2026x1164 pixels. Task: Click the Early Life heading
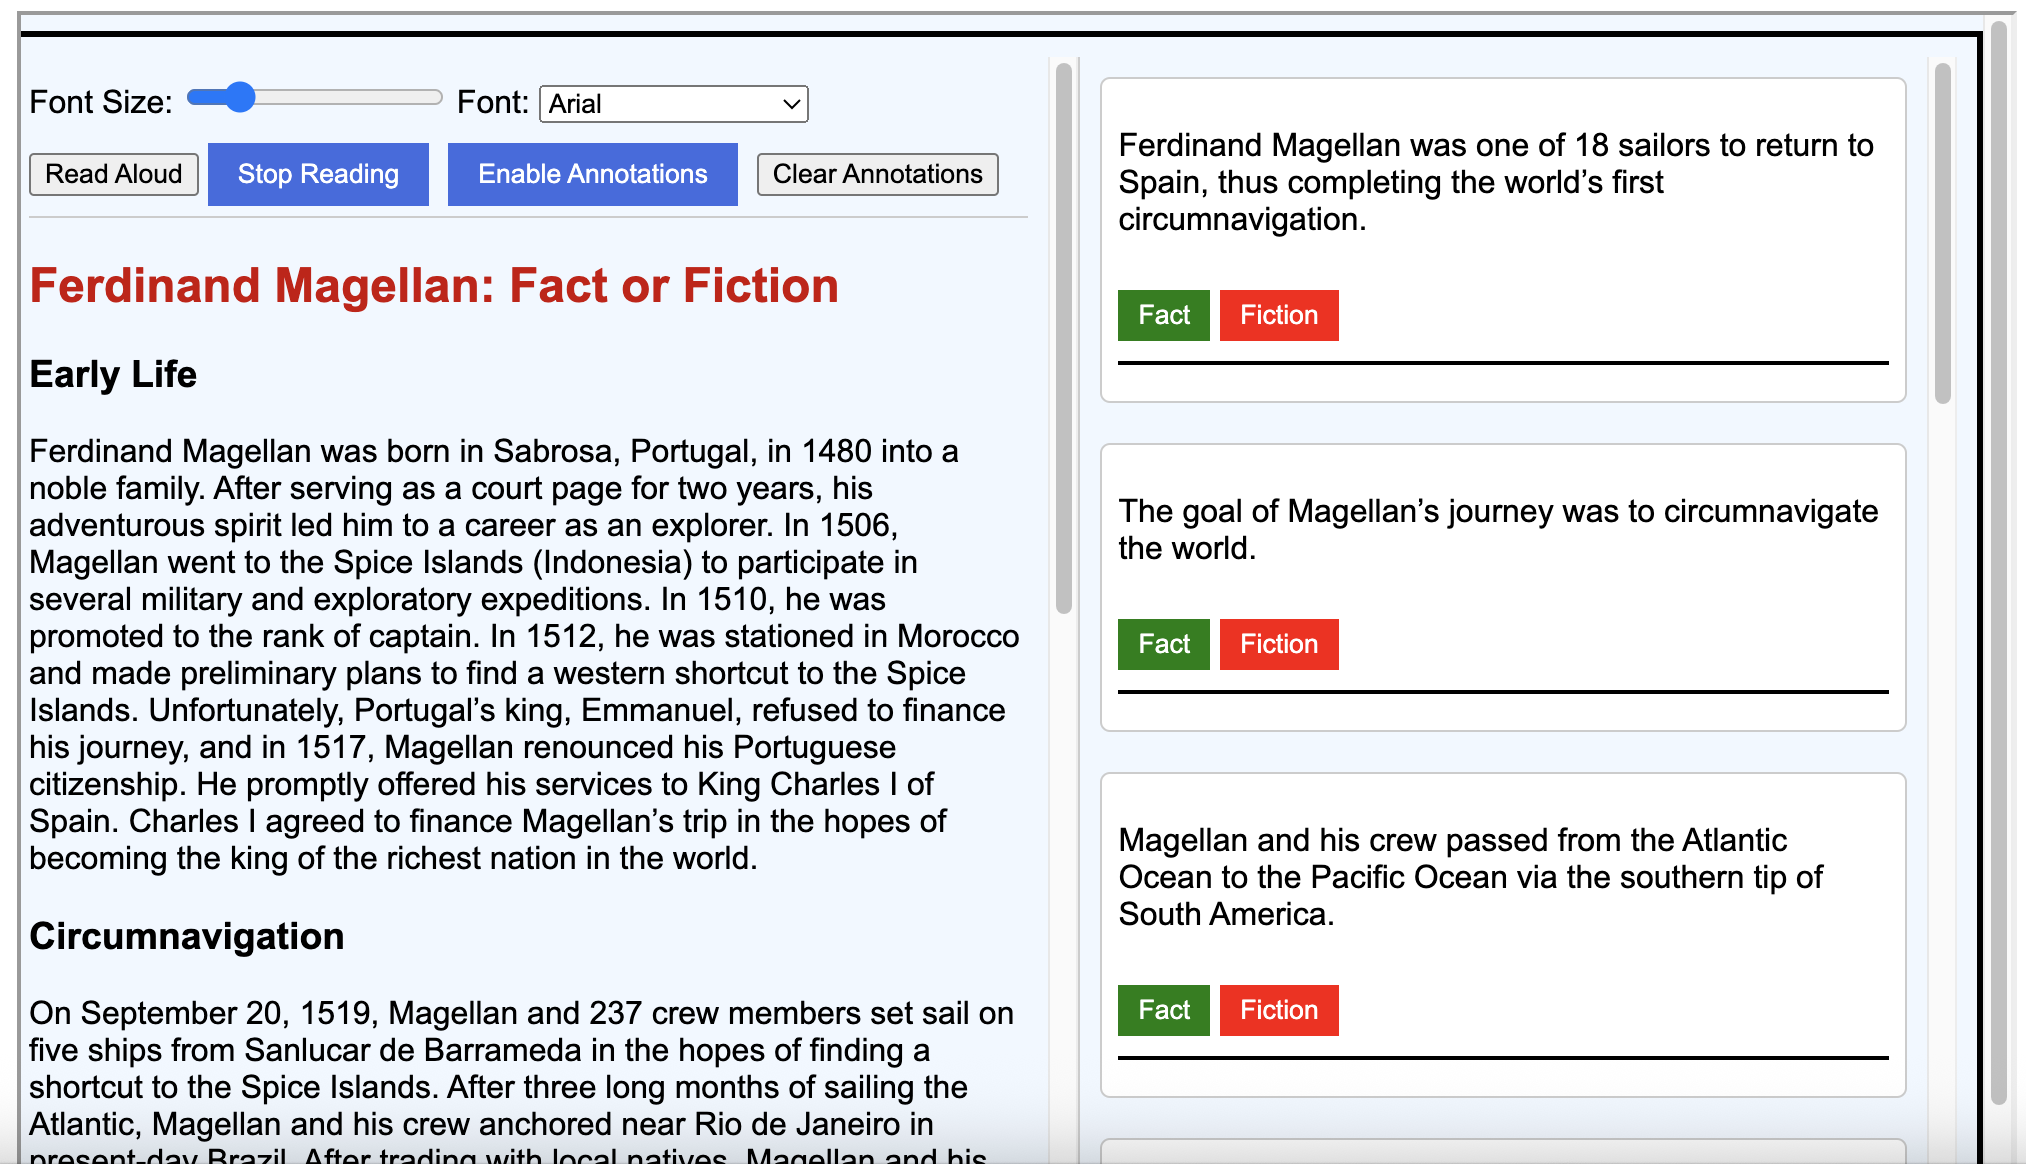[x=113, y=374]
